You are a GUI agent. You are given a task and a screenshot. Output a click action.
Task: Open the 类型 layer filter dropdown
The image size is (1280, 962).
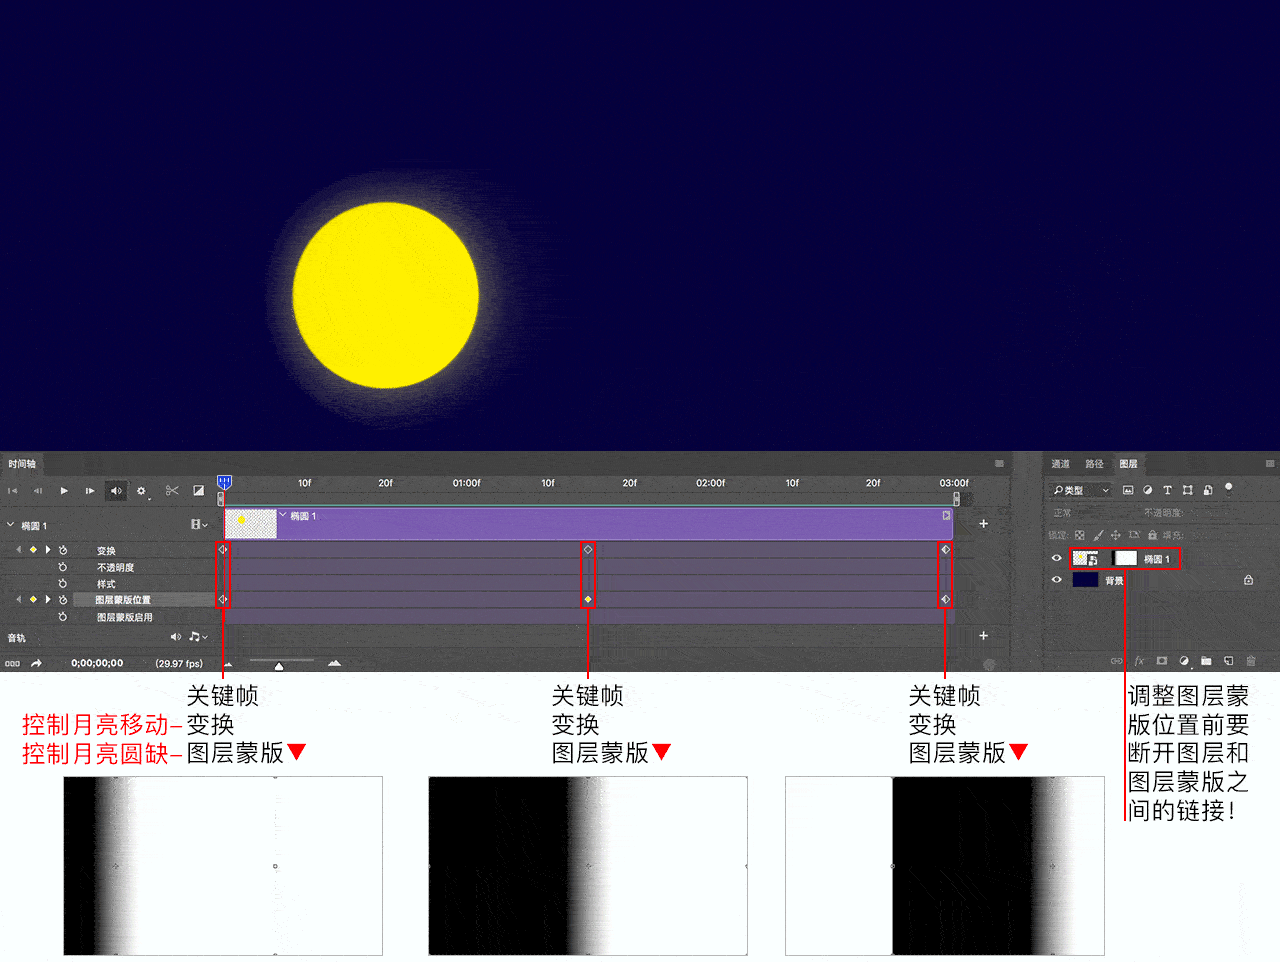click(x=1081, y=490)
